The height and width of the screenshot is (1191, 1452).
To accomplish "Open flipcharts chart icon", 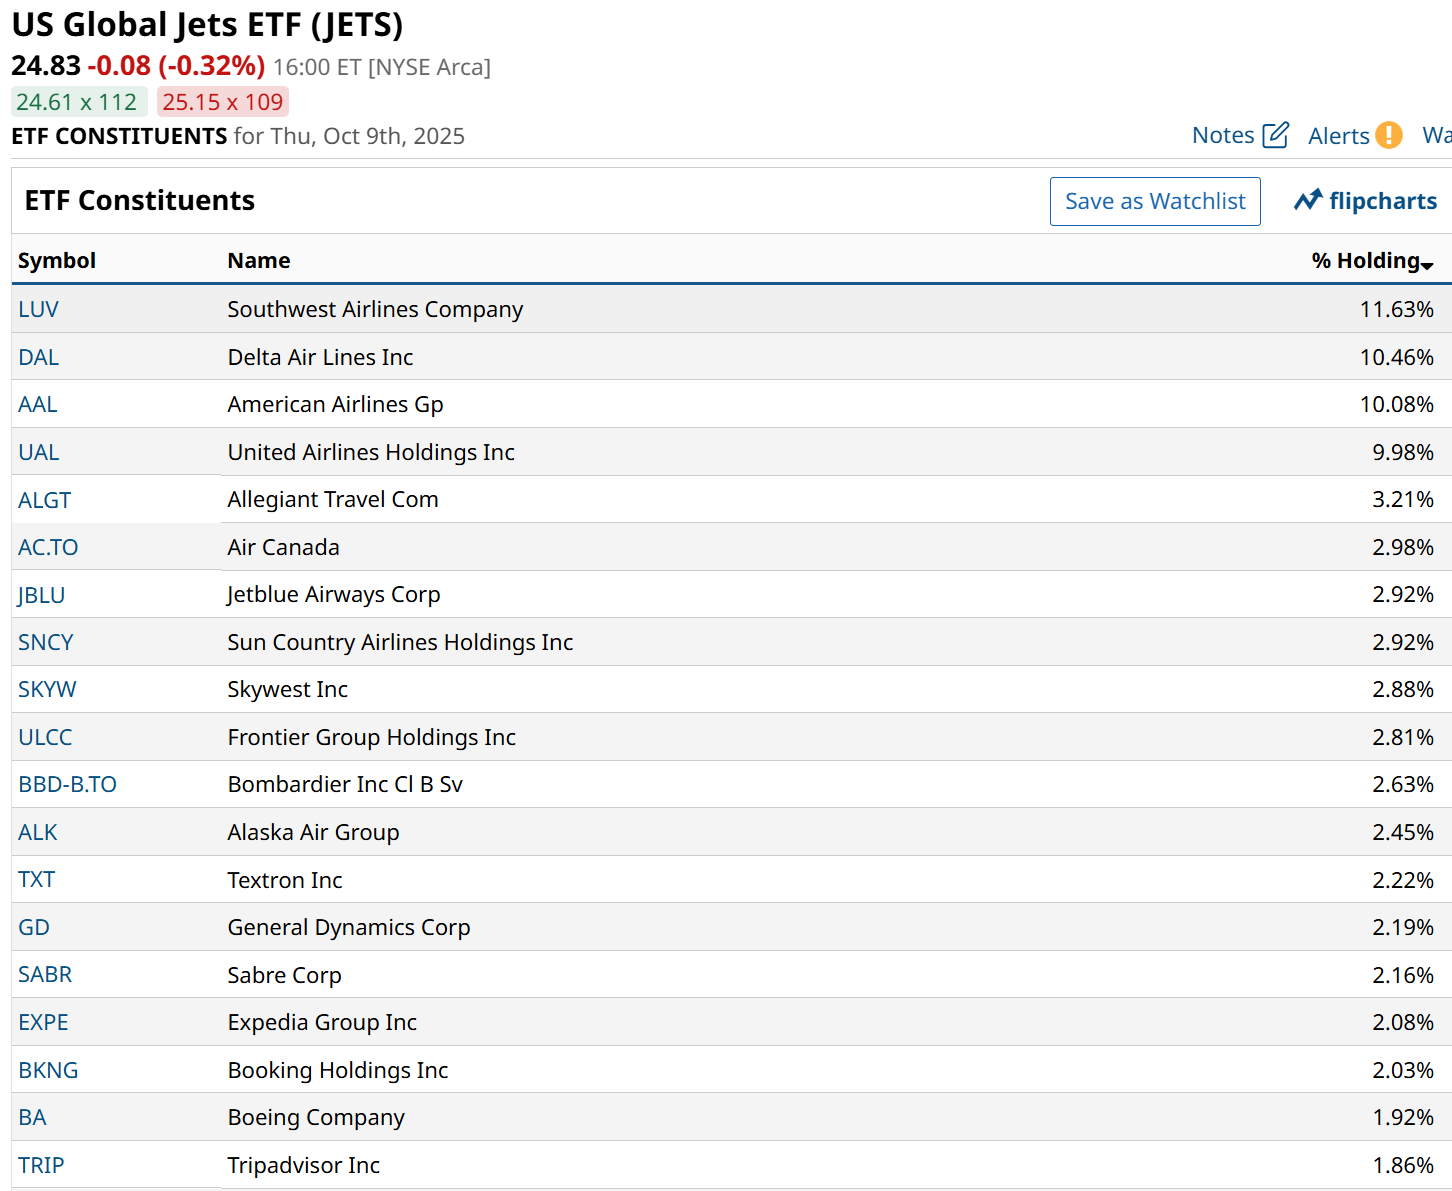I will pos(1308,201).
